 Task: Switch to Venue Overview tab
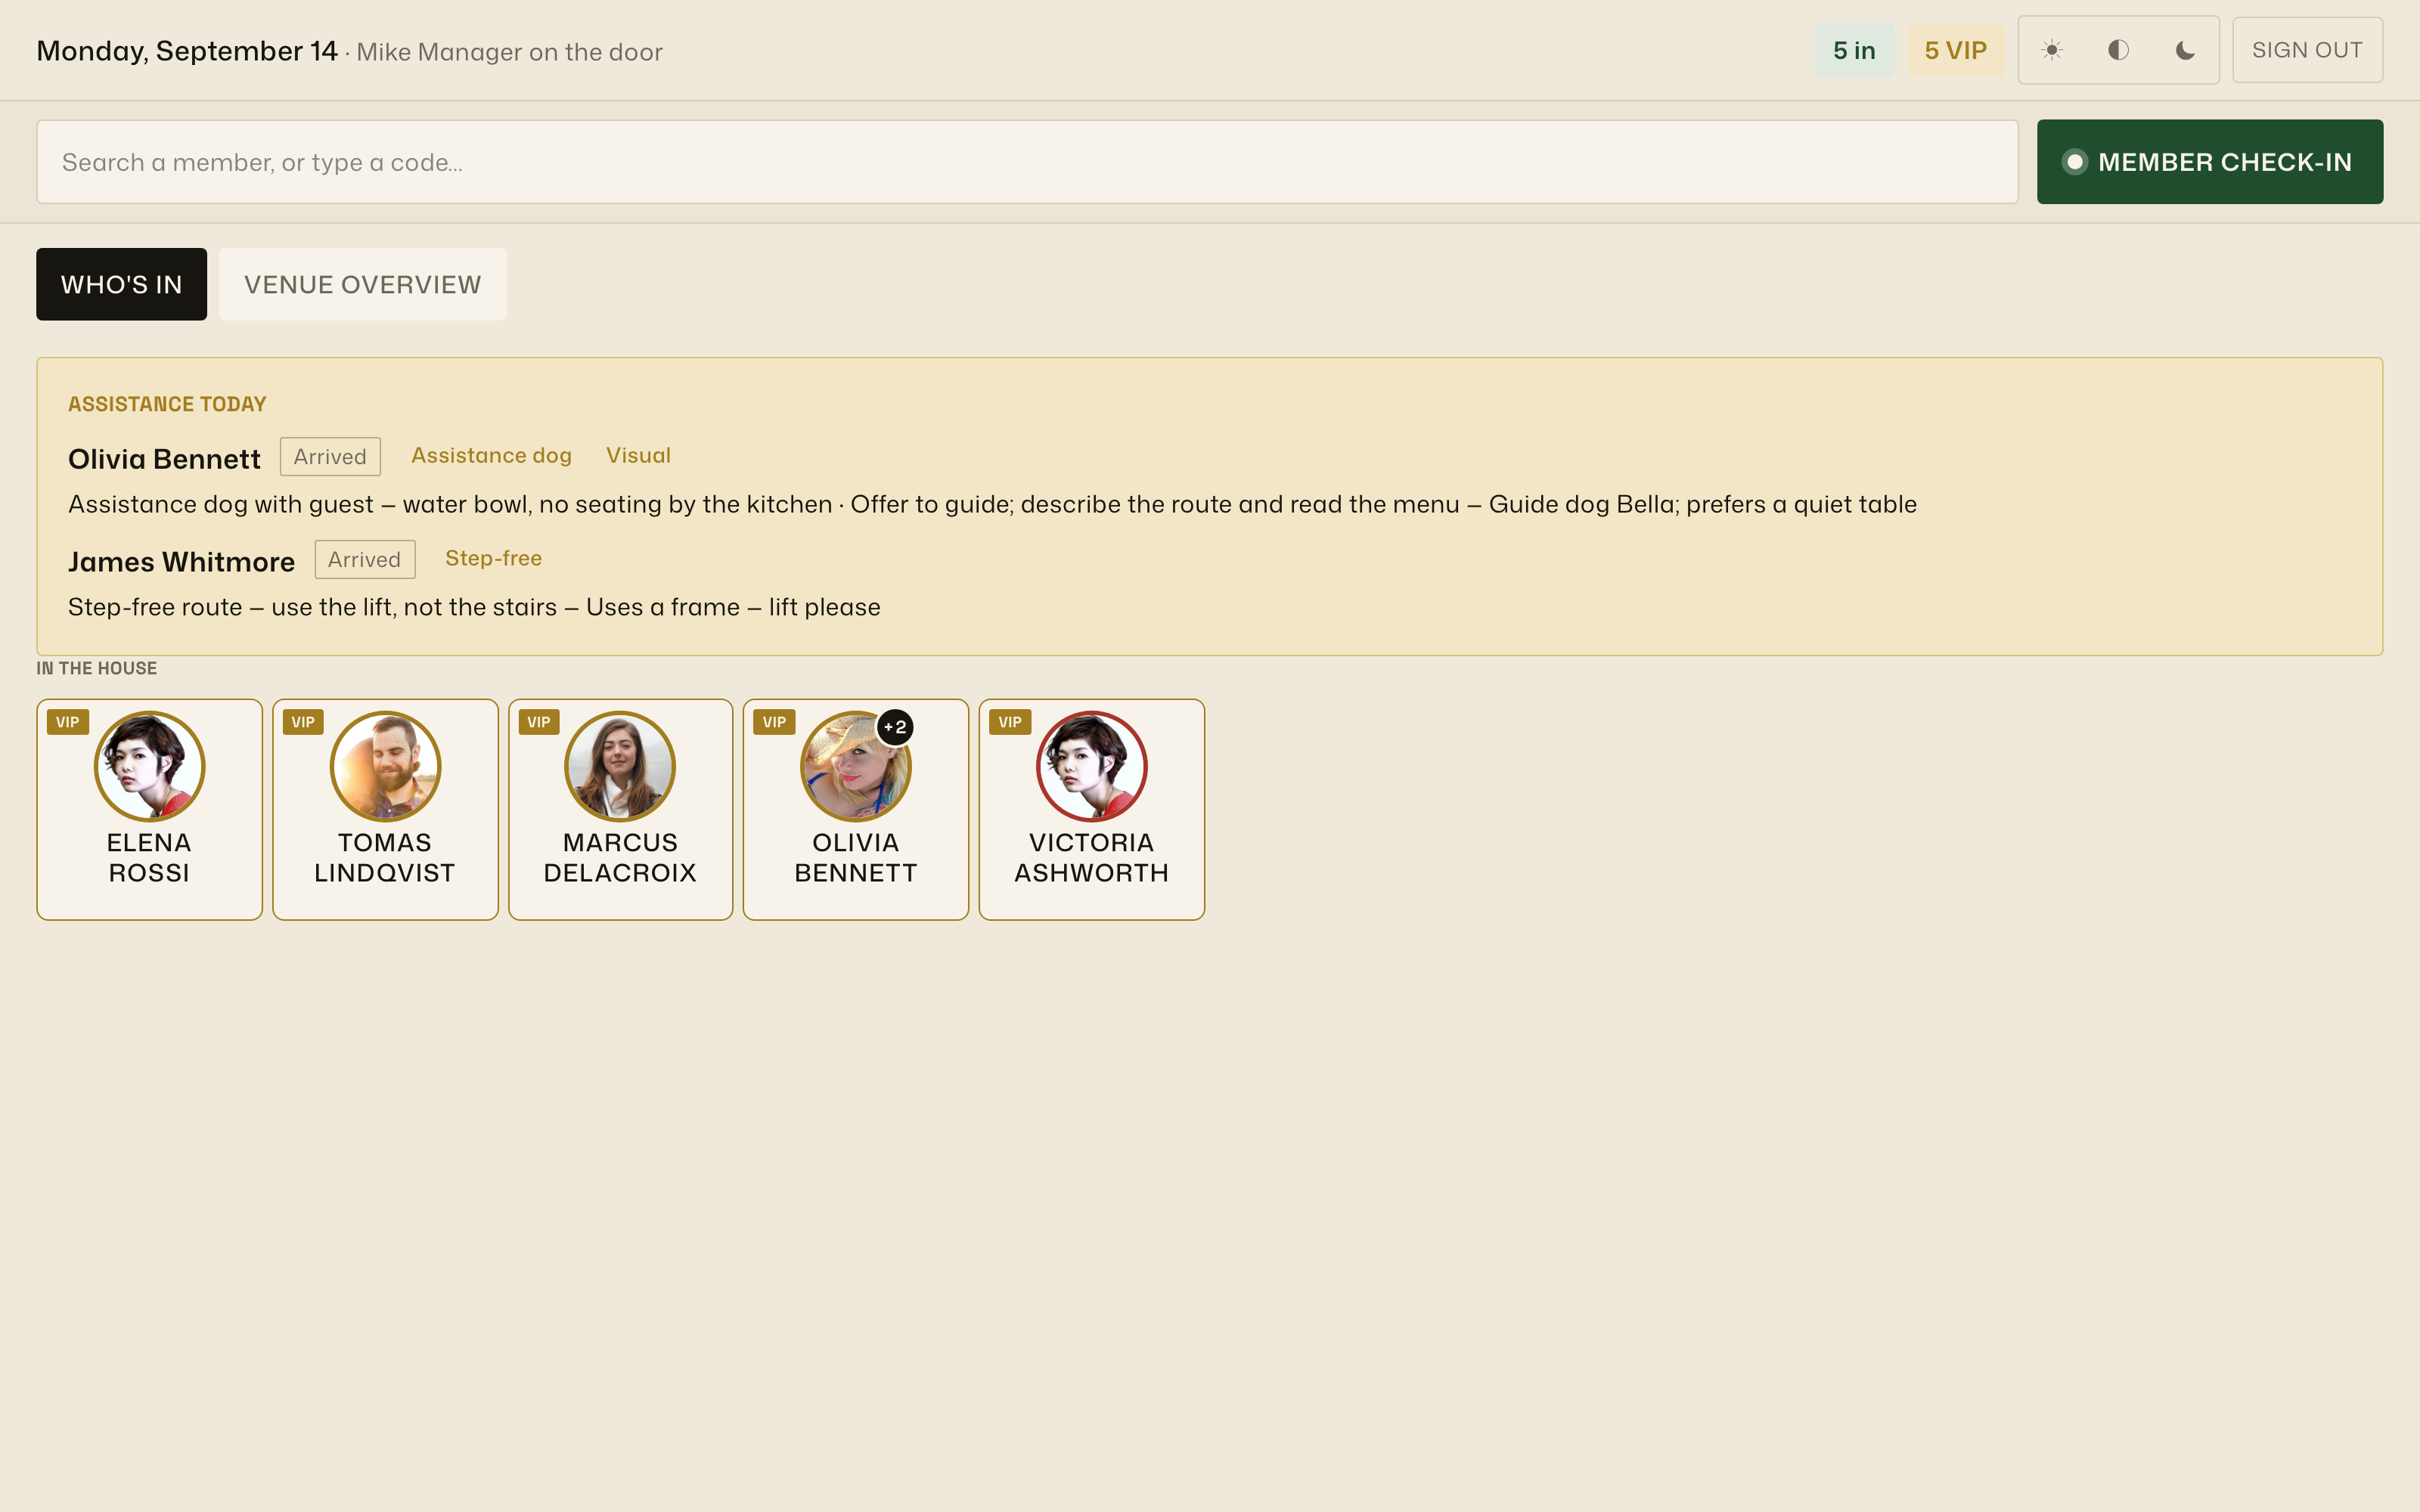click(x=362, y=284)
